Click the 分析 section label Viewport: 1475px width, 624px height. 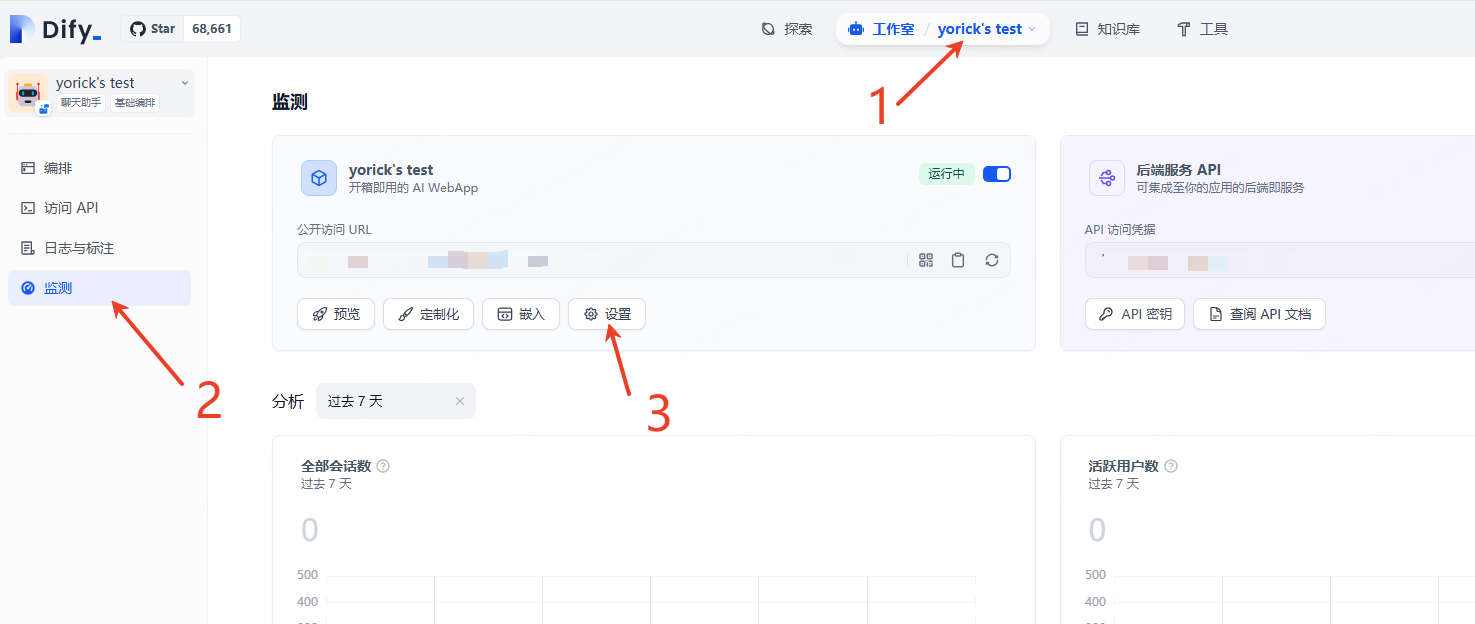(288, 401)
